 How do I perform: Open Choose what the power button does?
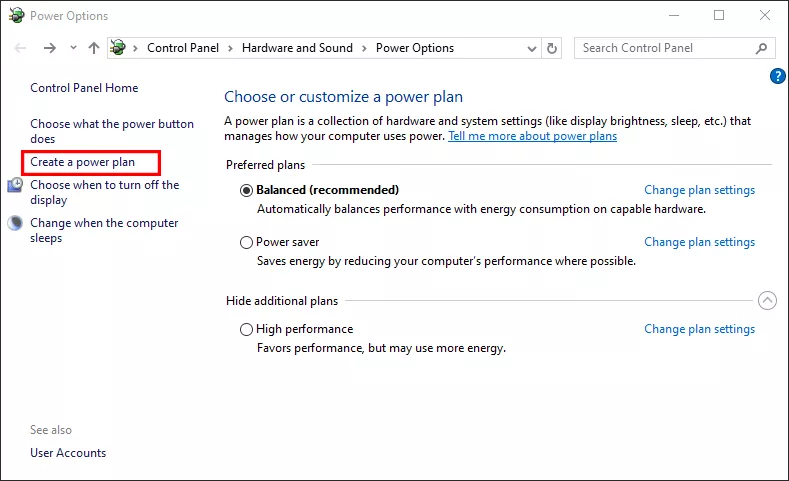[112, 131]
